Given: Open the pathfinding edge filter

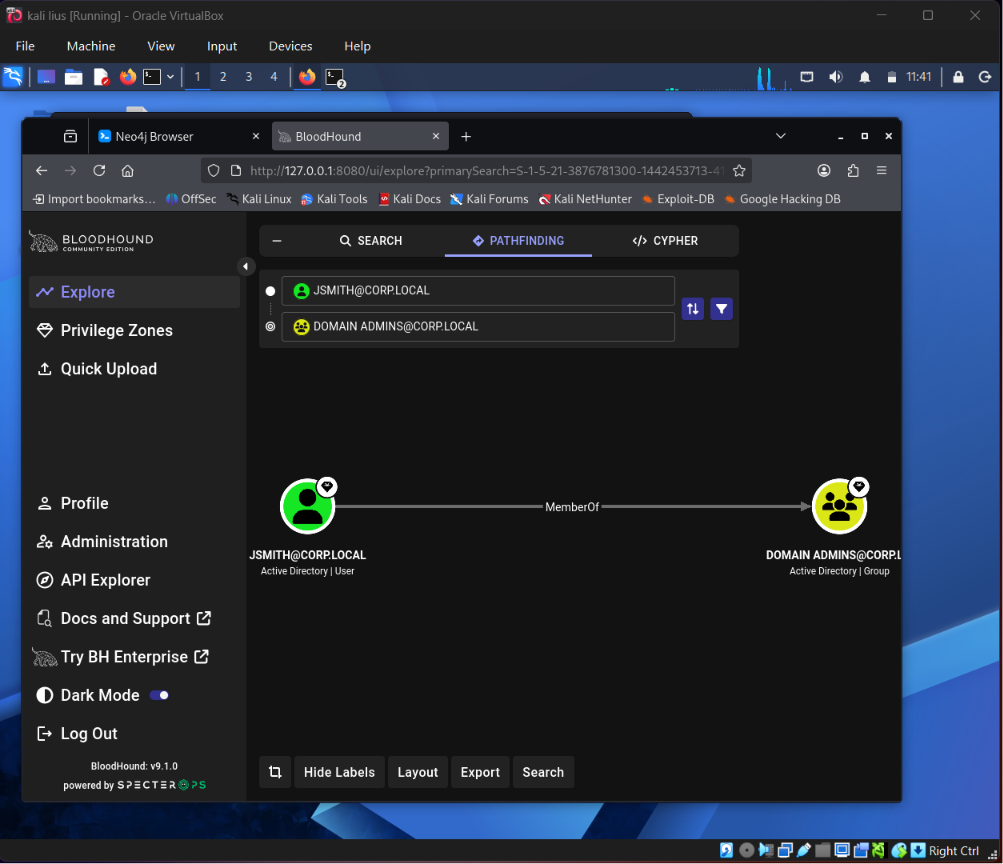Looking at the screenshot, I should [x=722, y=309].
